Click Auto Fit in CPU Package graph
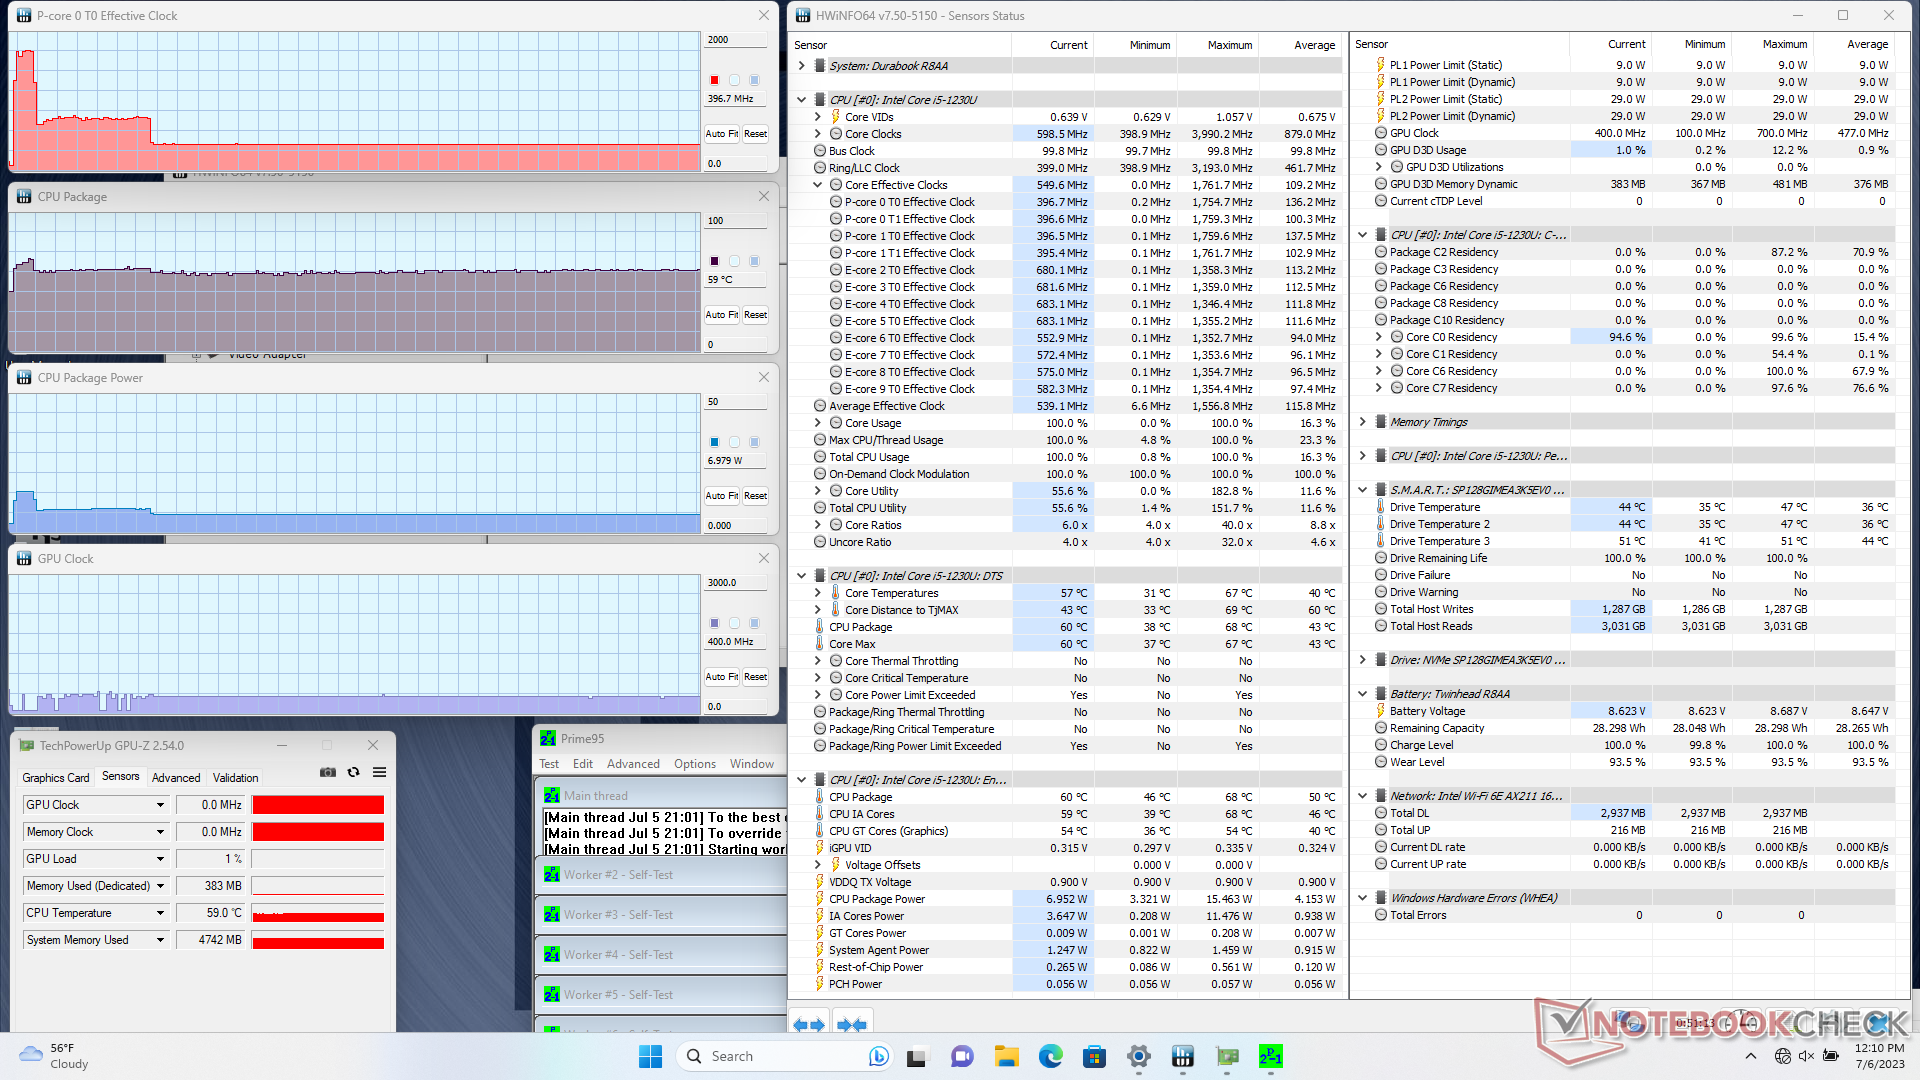 click(x=722, y=315)
